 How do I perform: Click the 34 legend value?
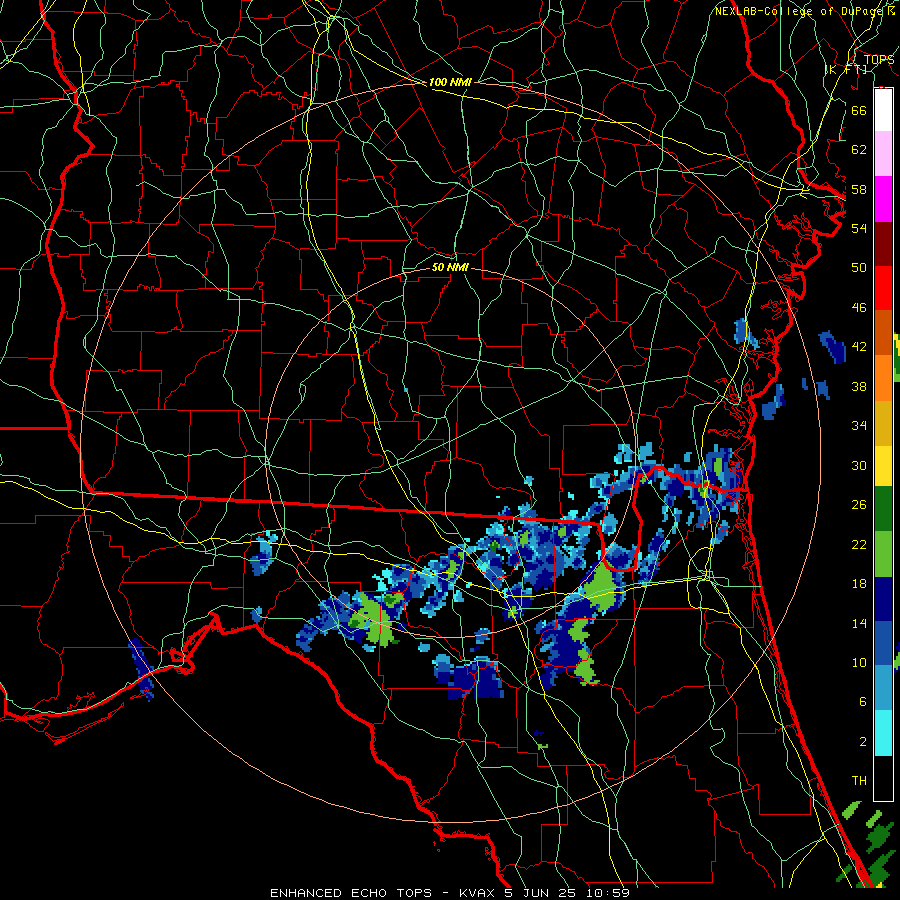[859, 426]
